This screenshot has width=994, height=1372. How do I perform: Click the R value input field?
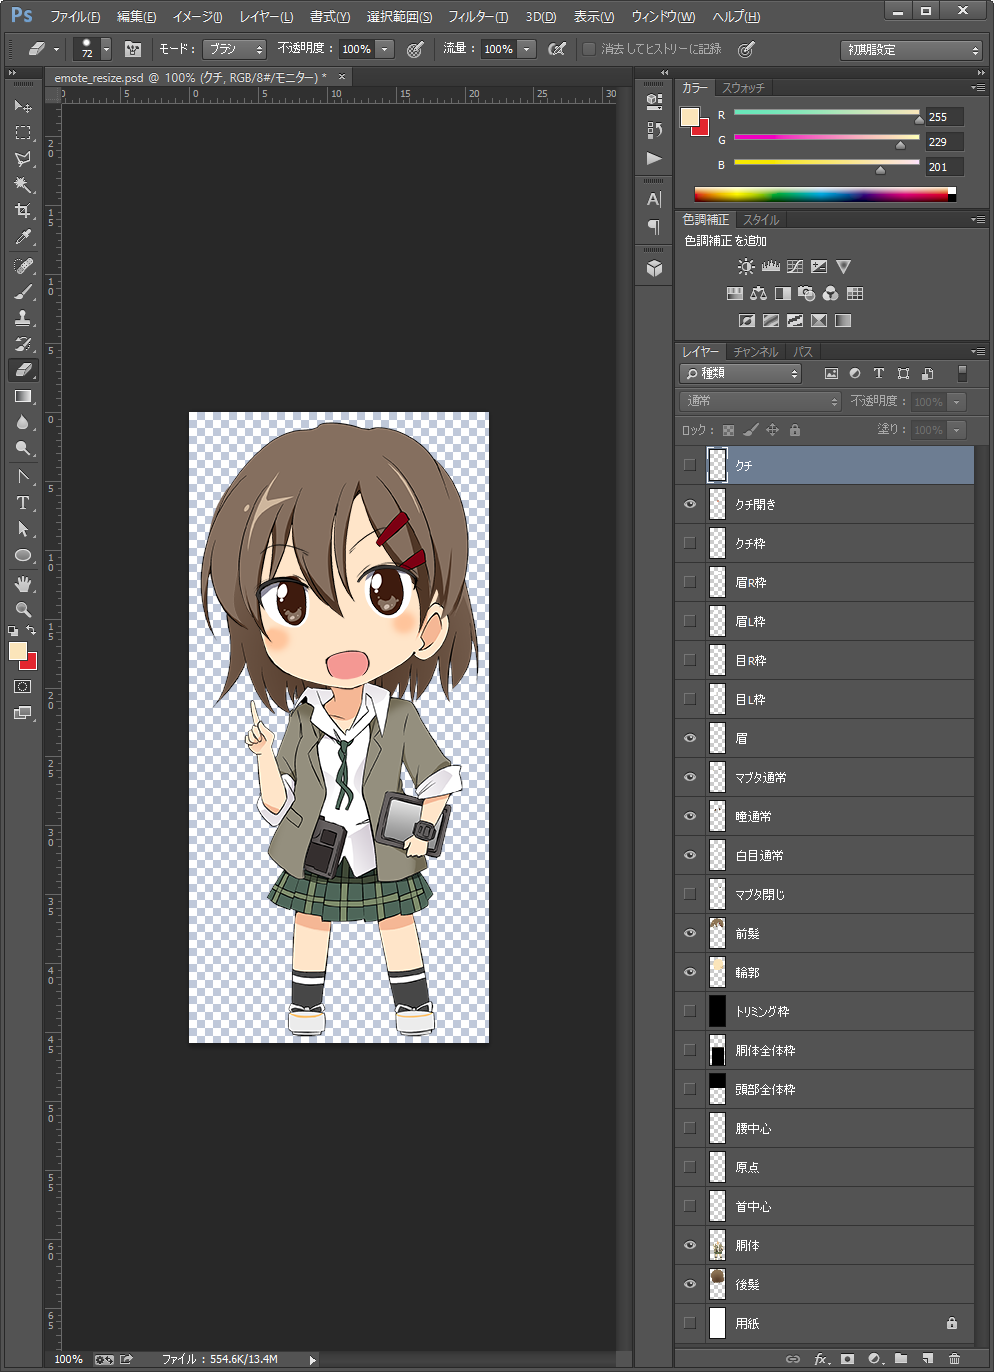943,117
